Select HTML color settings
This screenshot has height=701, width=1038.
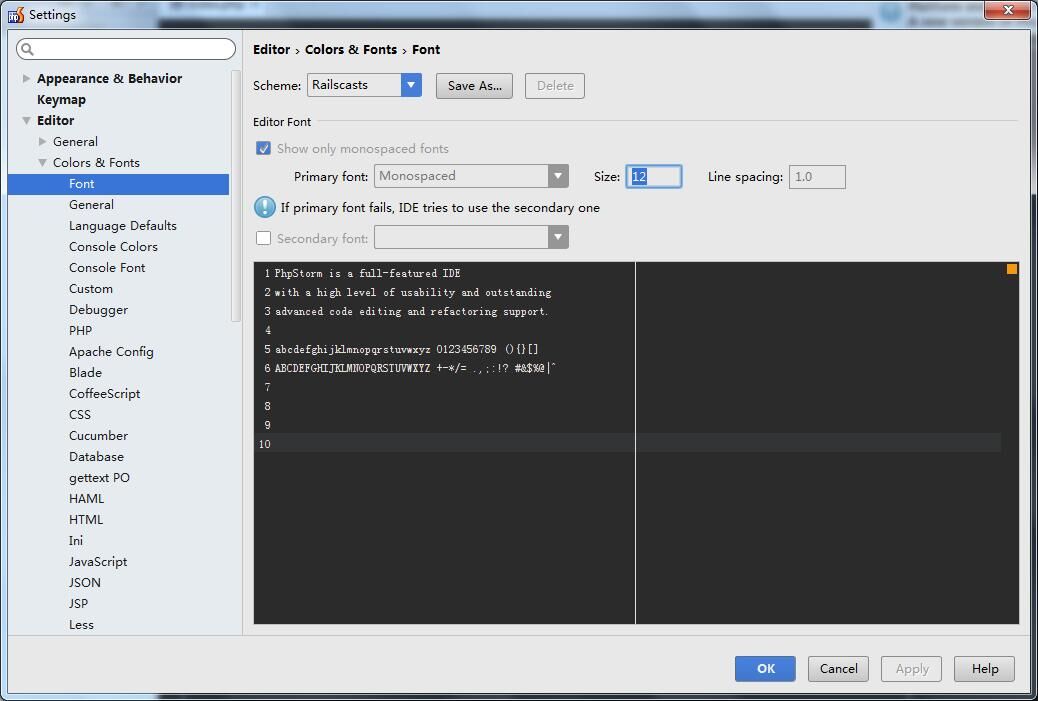tap(85, 520)
